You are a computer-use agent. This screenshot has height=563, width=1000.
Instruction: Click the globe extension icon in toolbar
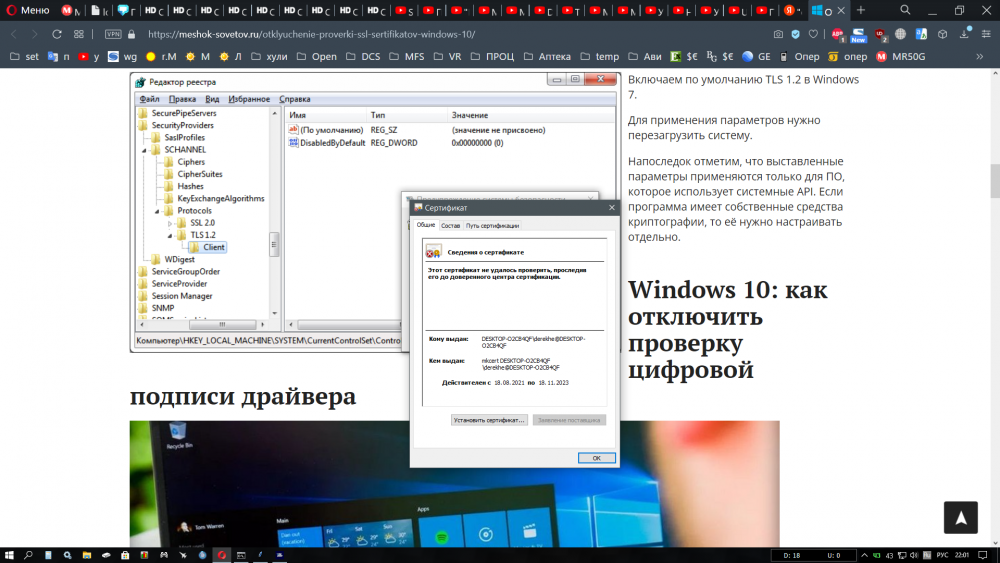[901, 34]
